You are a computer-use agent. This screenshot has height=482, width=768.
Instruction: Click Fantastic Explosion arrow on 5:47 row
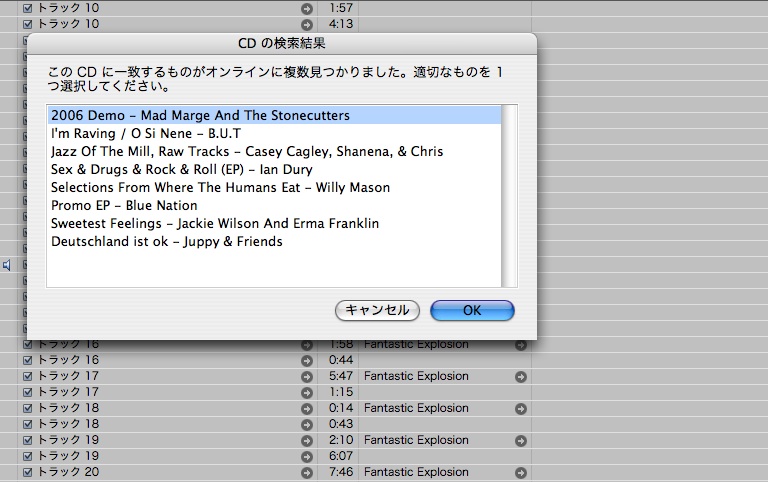(x=521, y=377)
